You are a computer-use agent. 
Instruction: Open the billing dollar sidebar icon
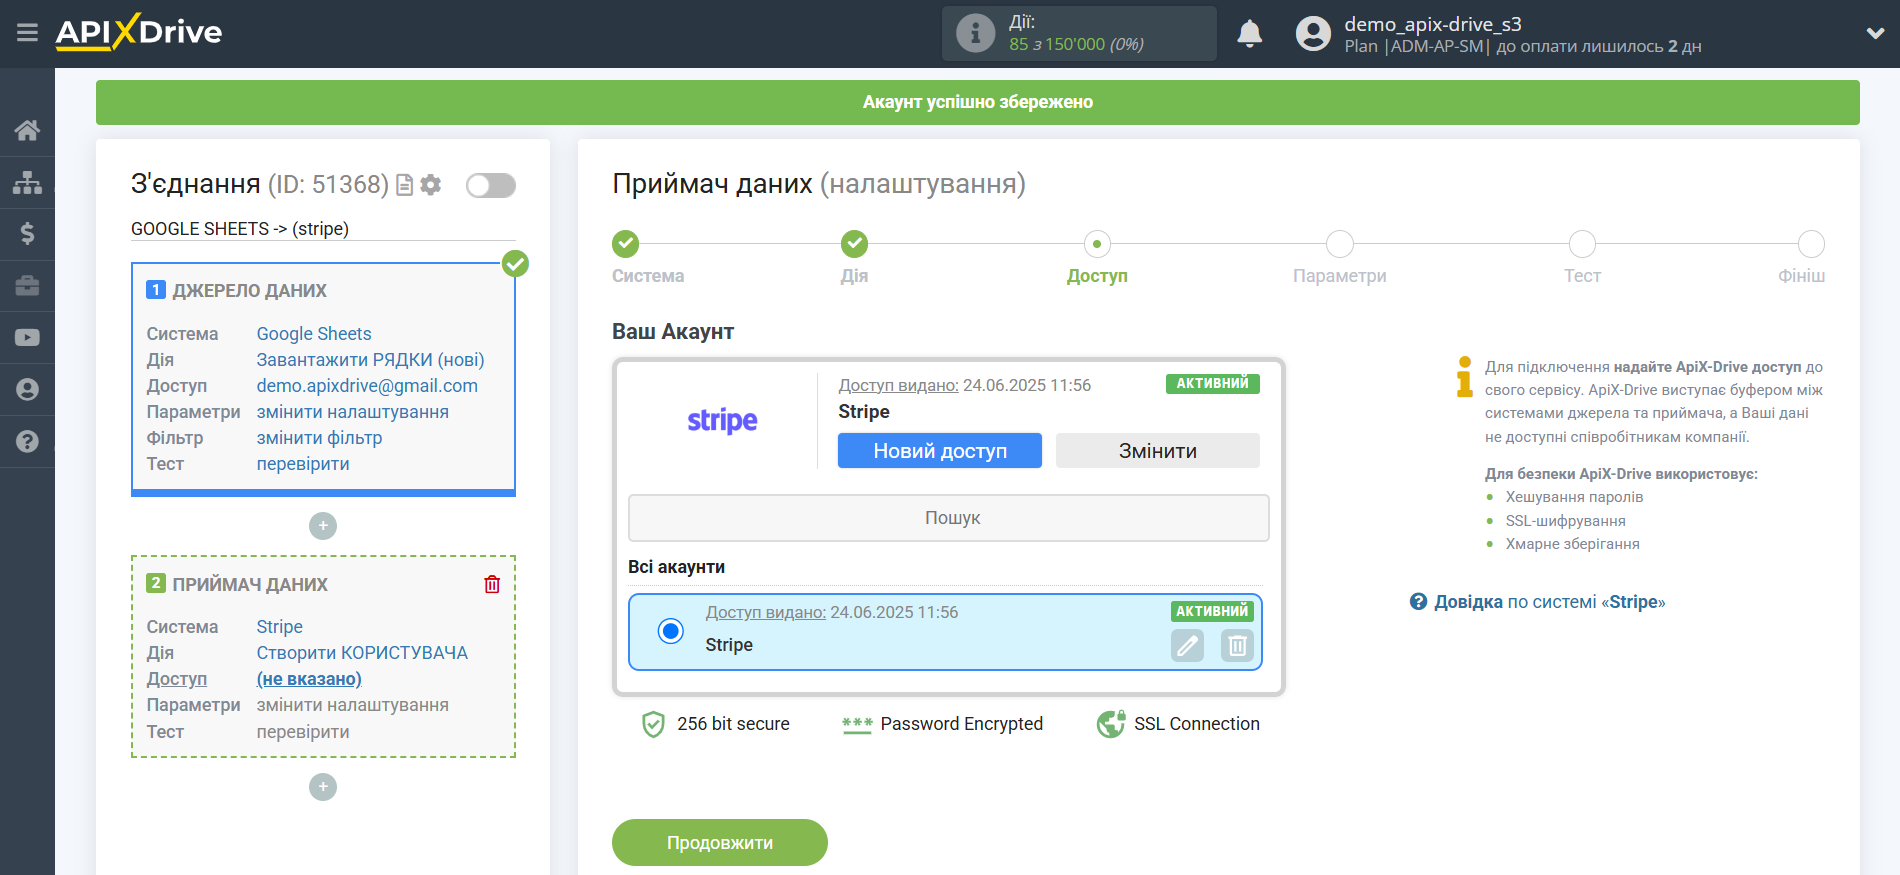point(27,234)
